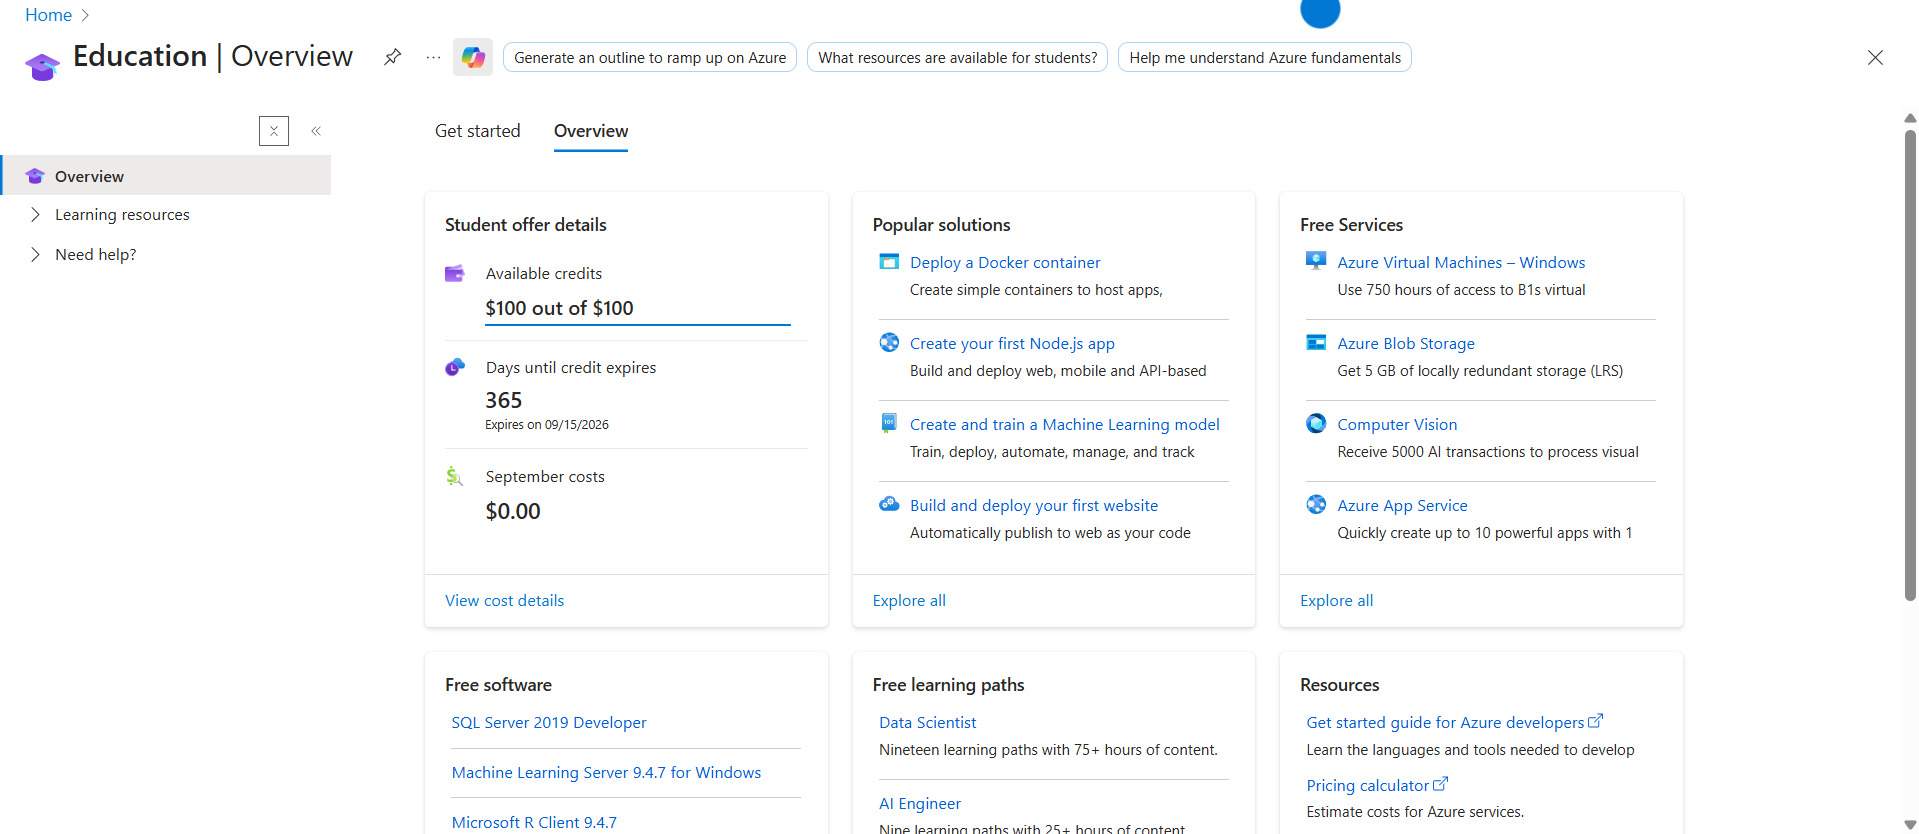1919x834 pixels.
Task: Click the September costs dollar icon
Action: pyautogui.click(x=455, y=476)
